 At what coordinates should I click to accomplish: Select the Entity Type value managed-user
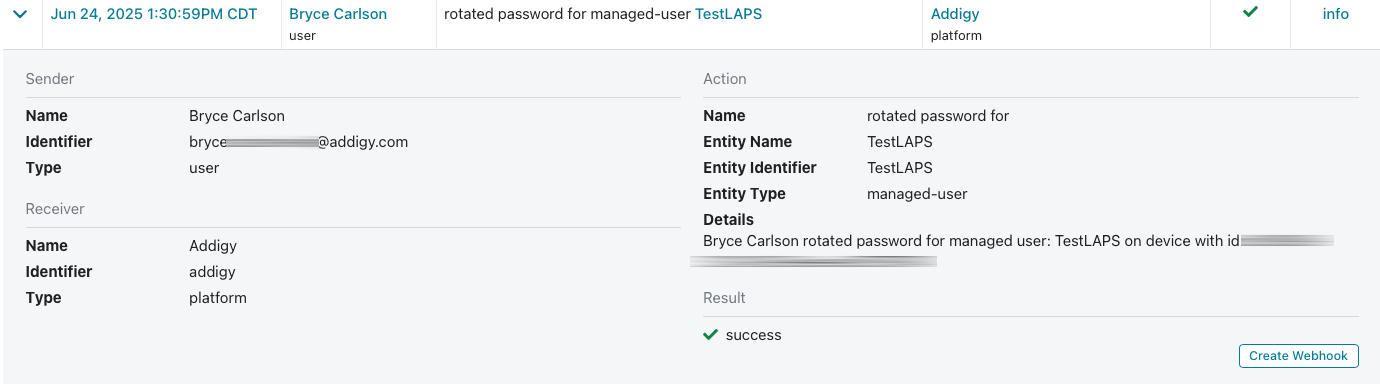917,194
